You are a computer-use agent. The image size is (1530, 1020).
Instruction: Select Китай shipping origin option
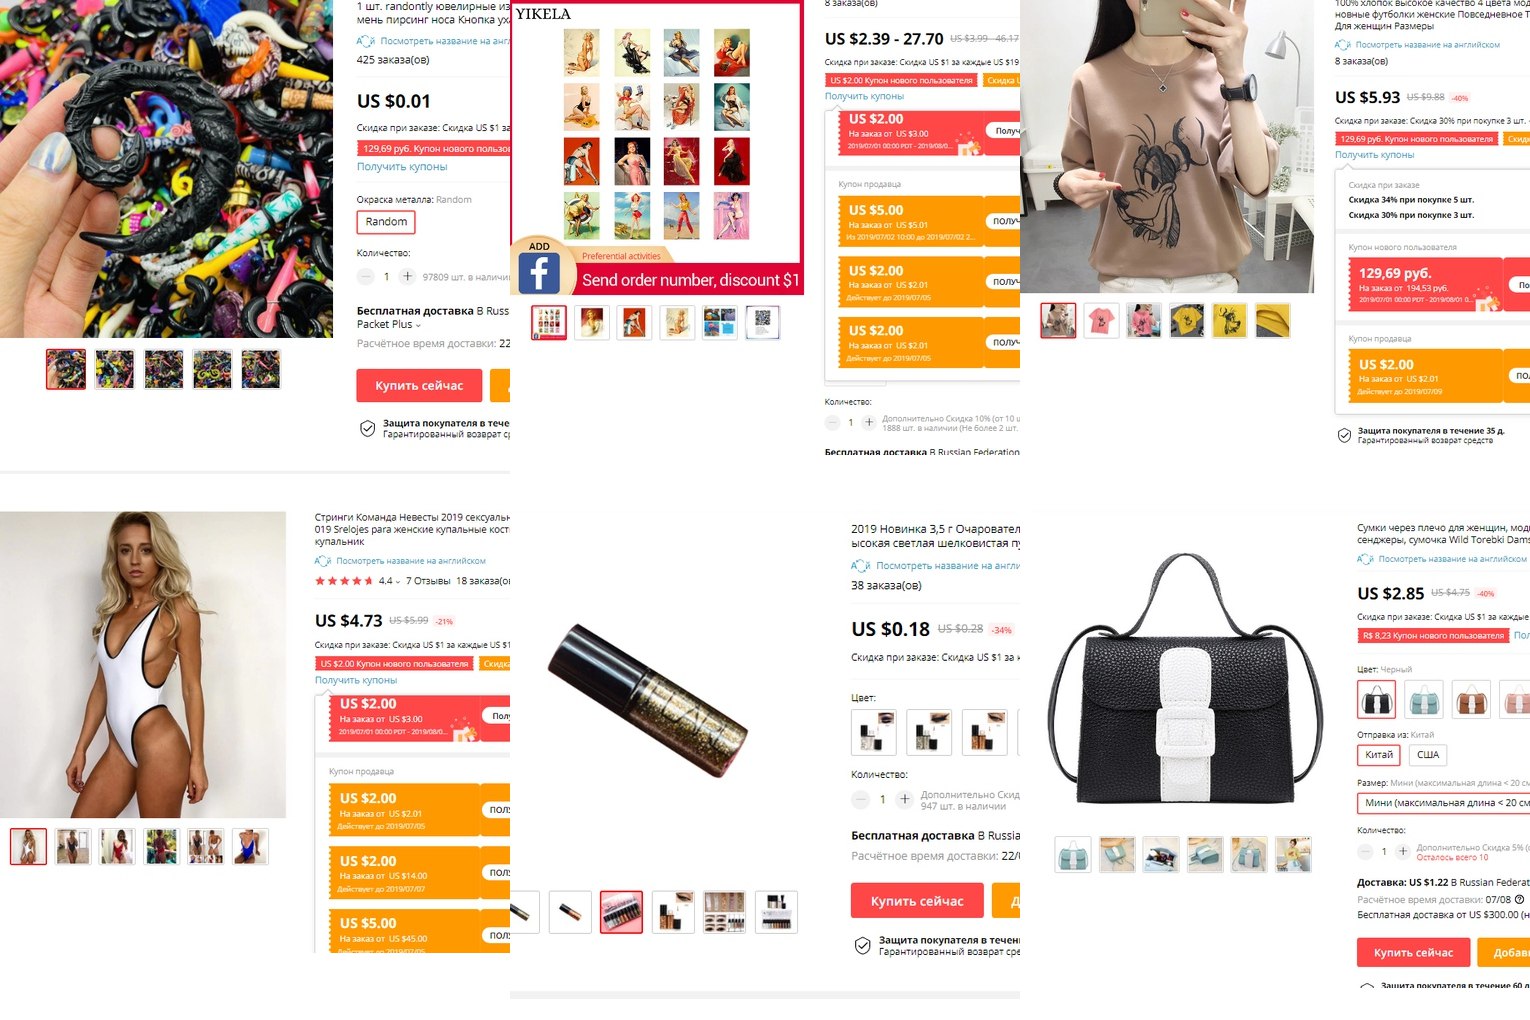pyautogui.click(x=1379, y=755)
